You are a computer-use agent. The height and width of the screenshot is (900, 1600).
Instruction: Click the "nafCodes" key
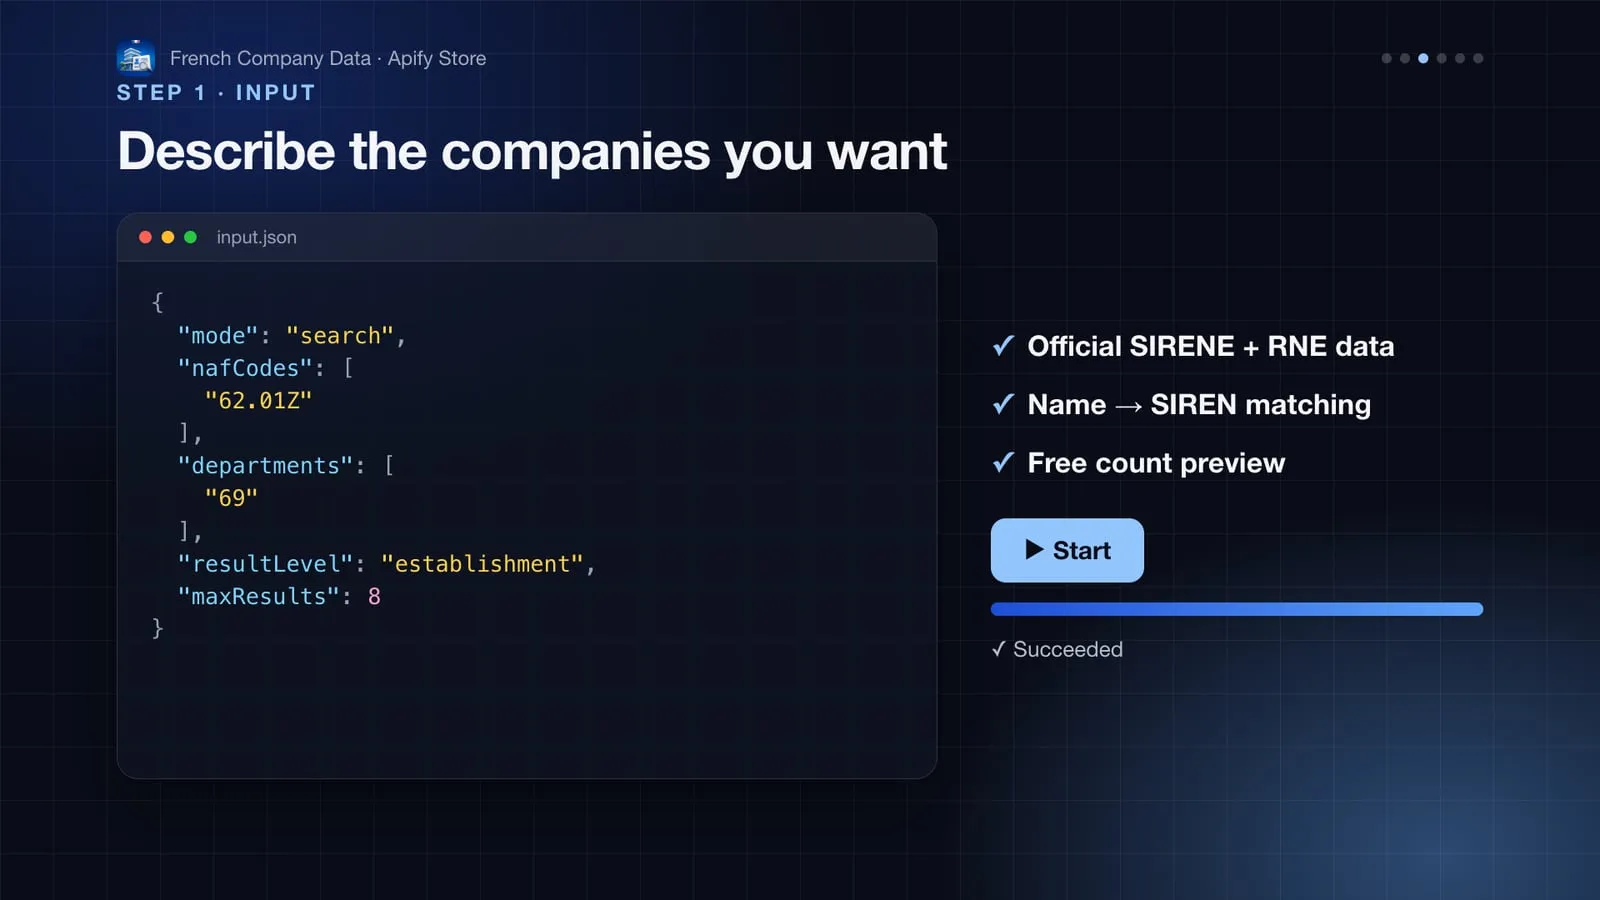click(245, 368)
